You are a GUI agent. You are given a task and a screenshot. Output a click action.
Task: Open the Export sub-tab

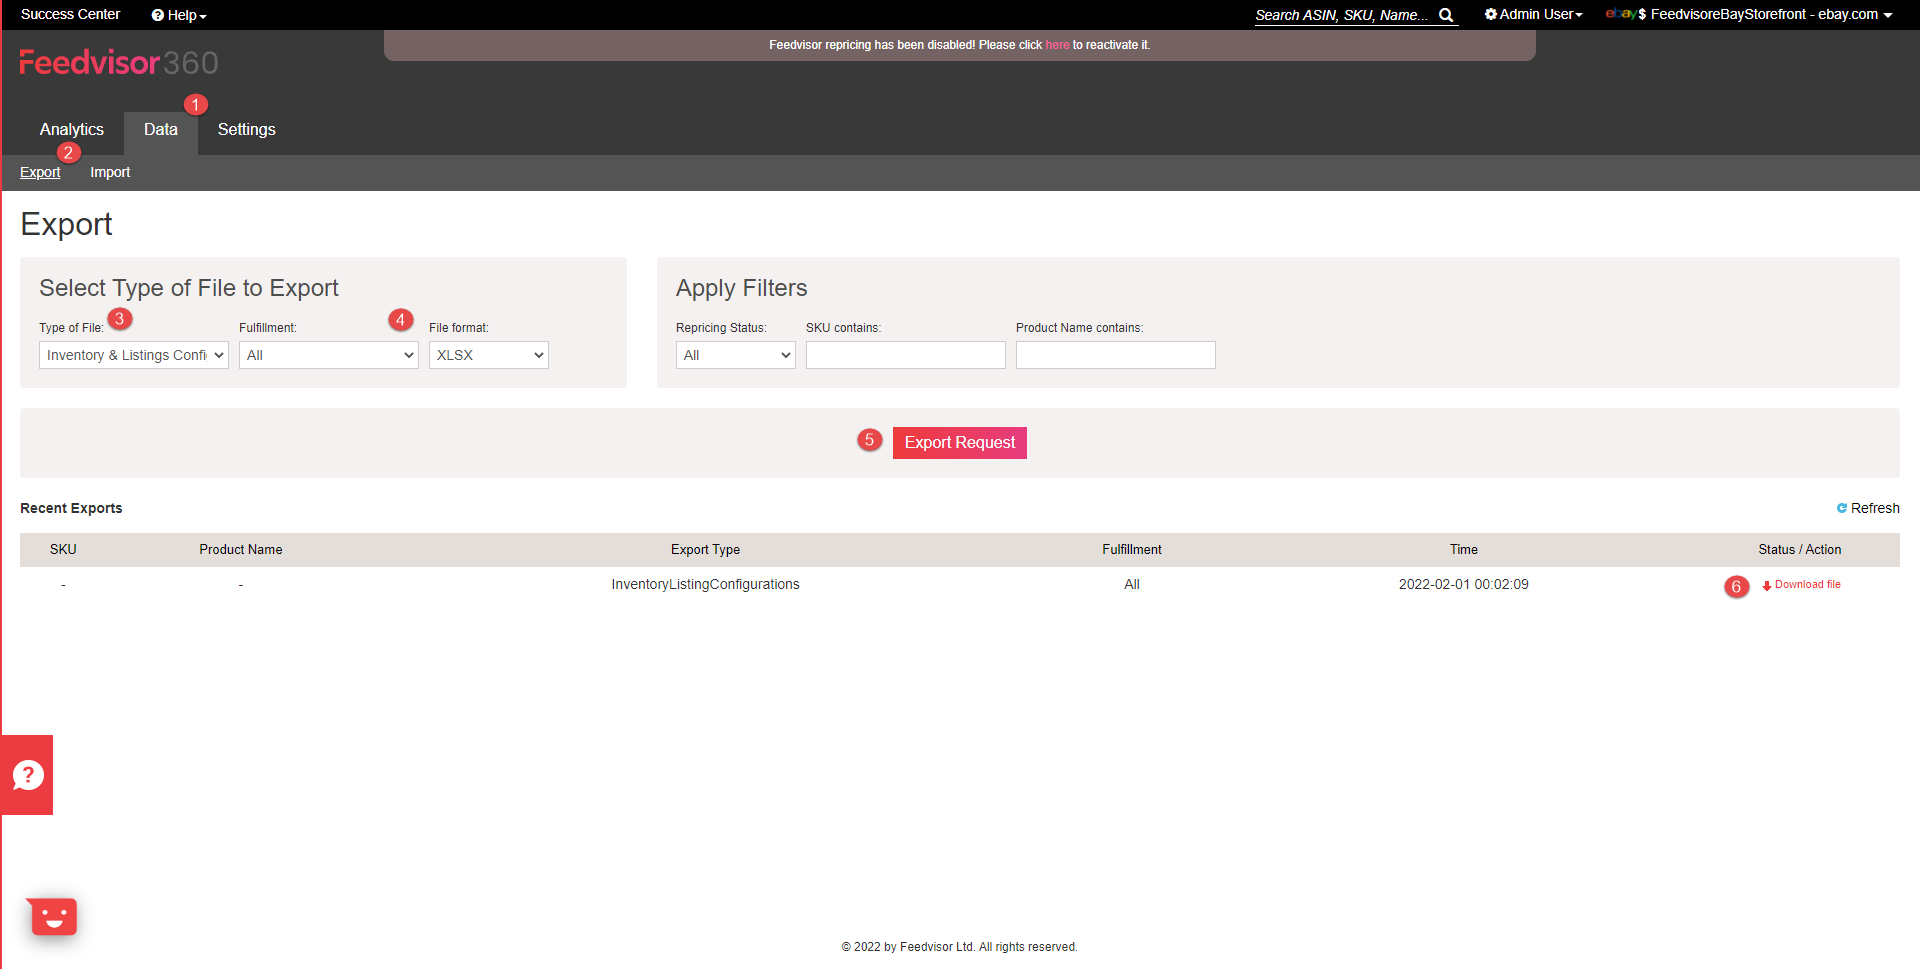coord(40,172)
